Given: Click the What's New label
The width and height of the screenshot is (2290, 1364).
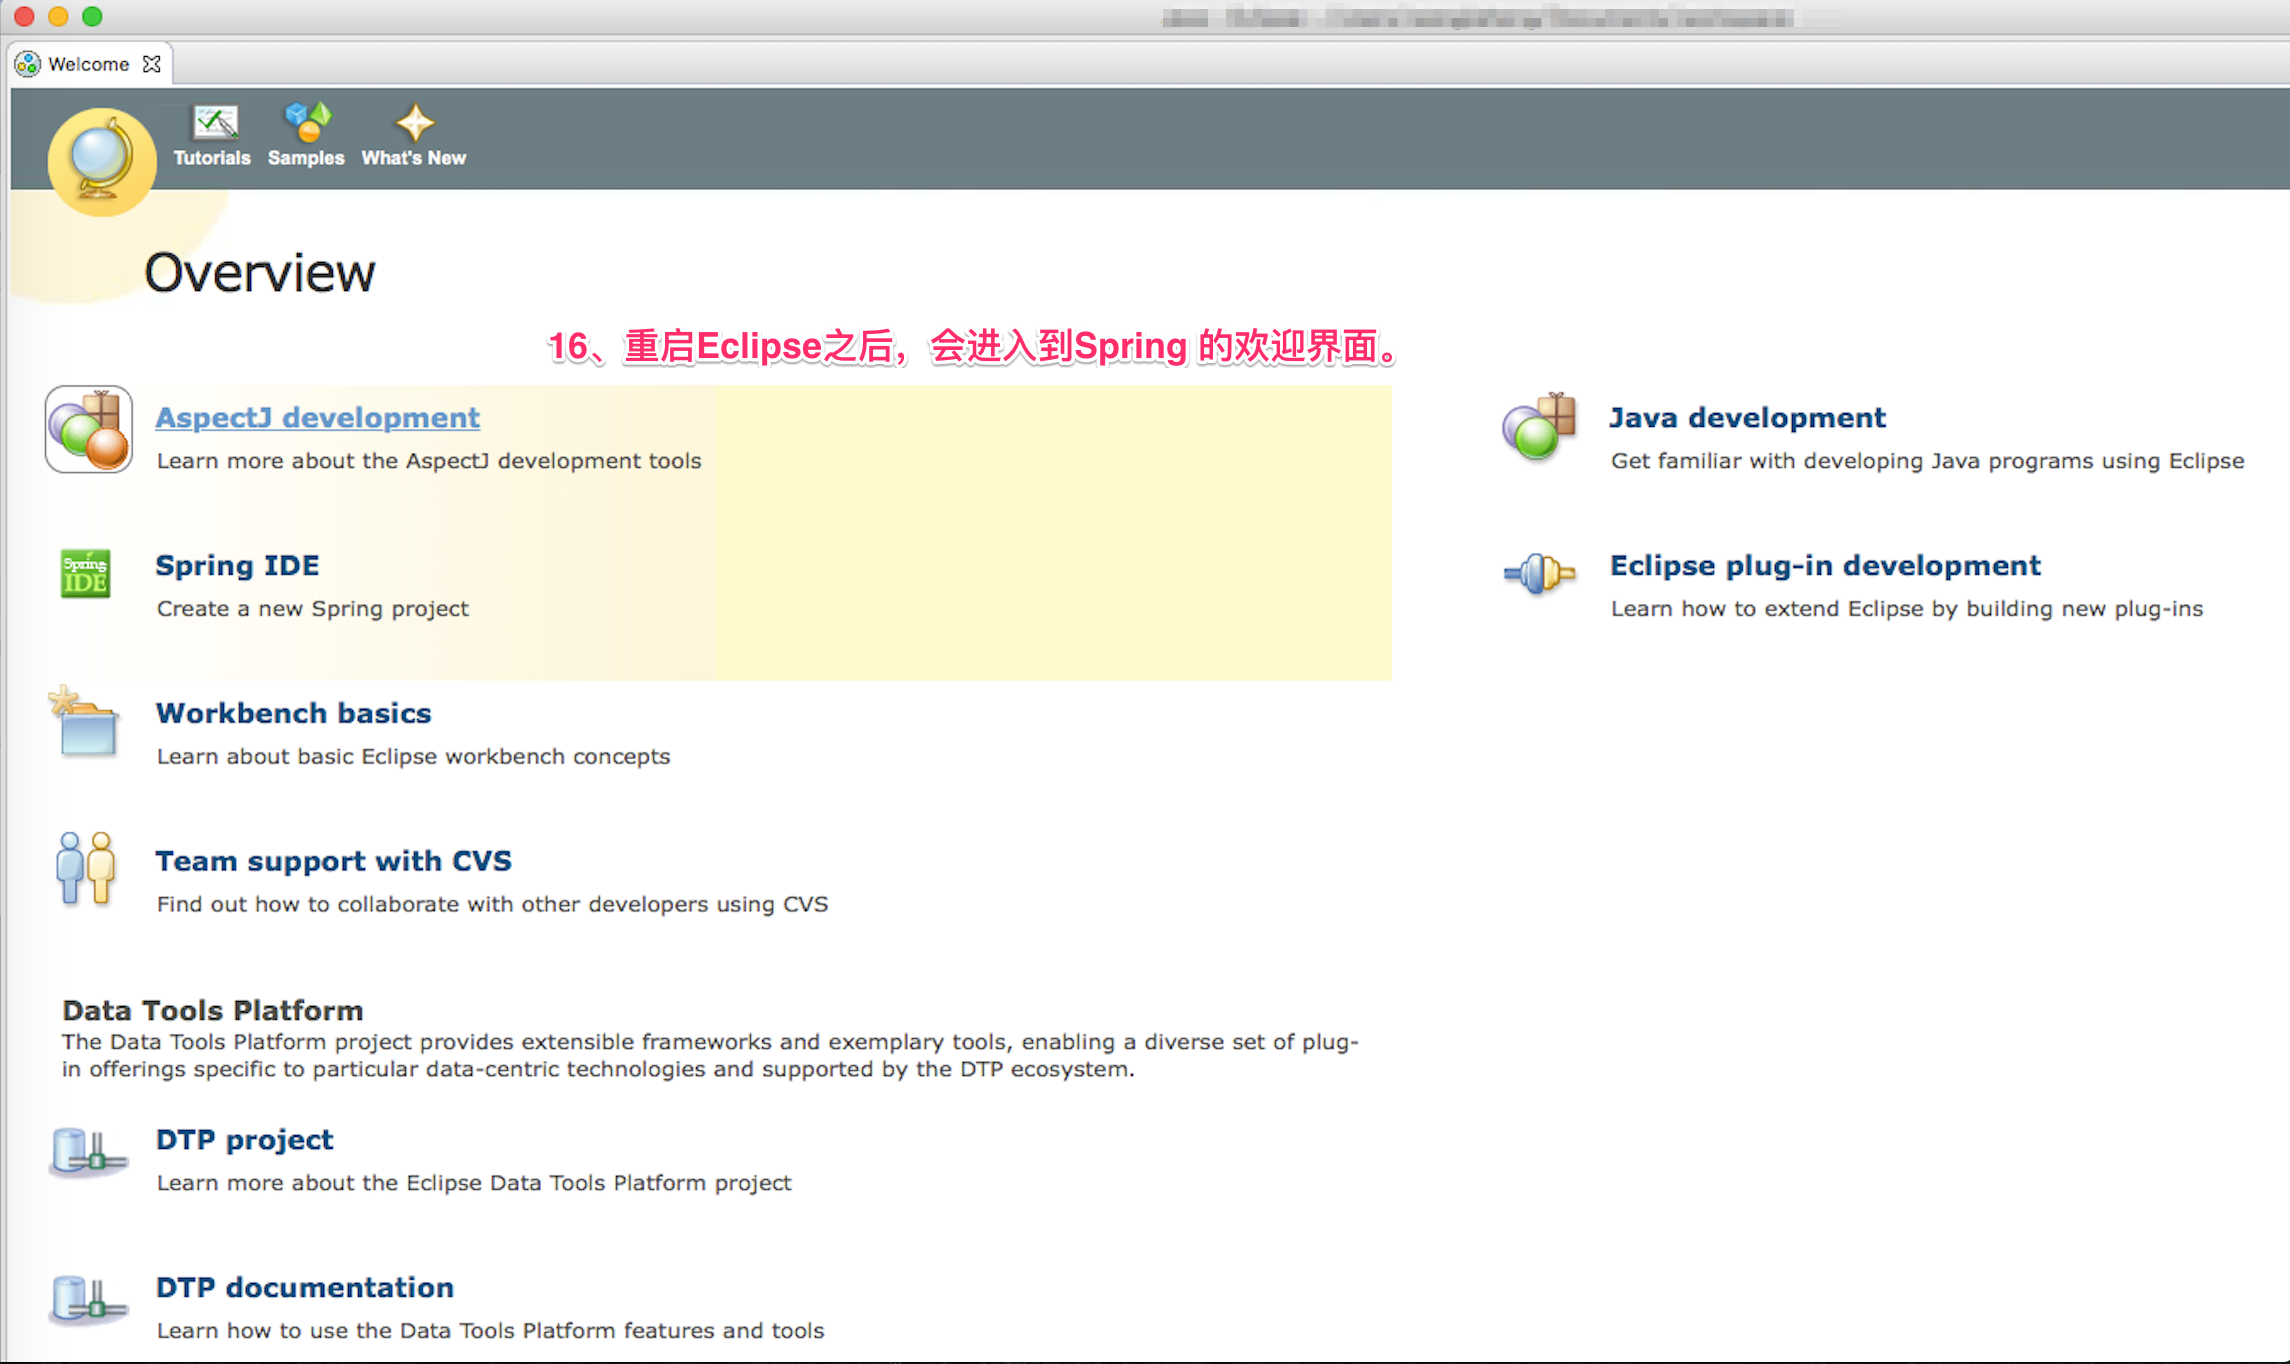Looking at the screenshot, I should point(414,158).
